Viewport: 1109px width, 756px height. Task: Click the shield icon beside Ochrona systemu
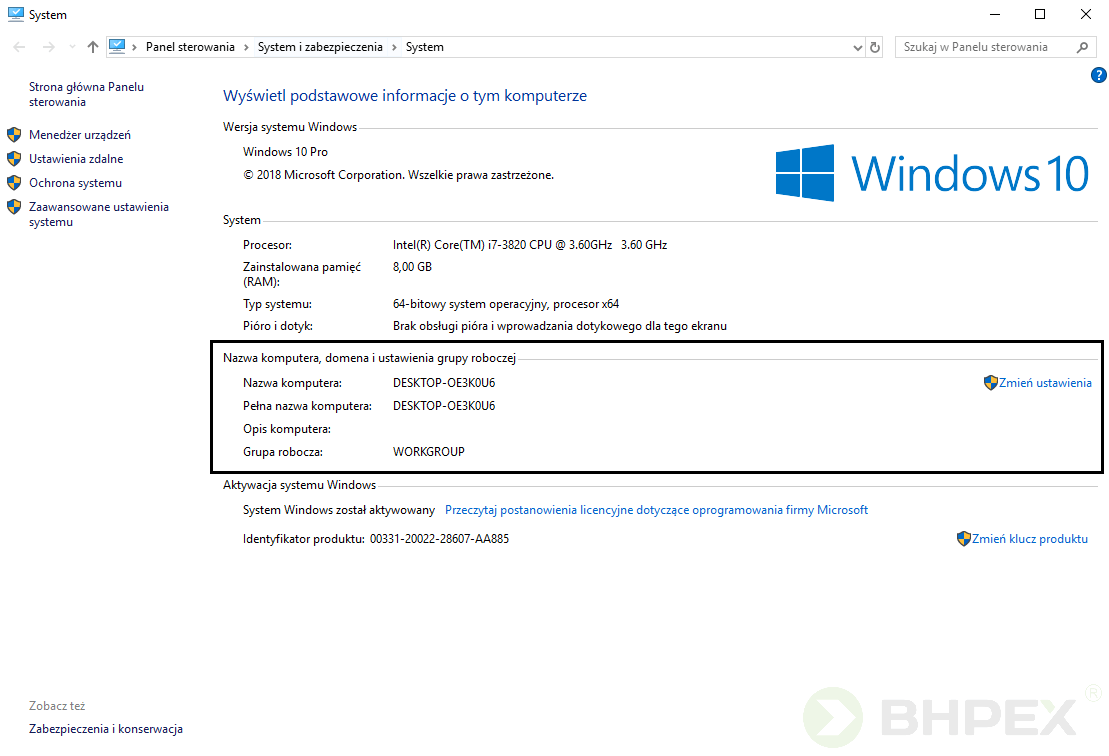coord(14,183)
